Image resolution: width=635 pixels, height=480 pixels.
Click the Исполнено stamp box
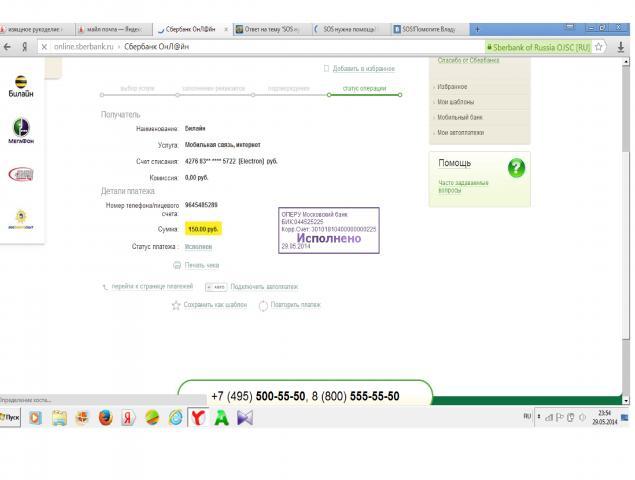pos(329,230)
